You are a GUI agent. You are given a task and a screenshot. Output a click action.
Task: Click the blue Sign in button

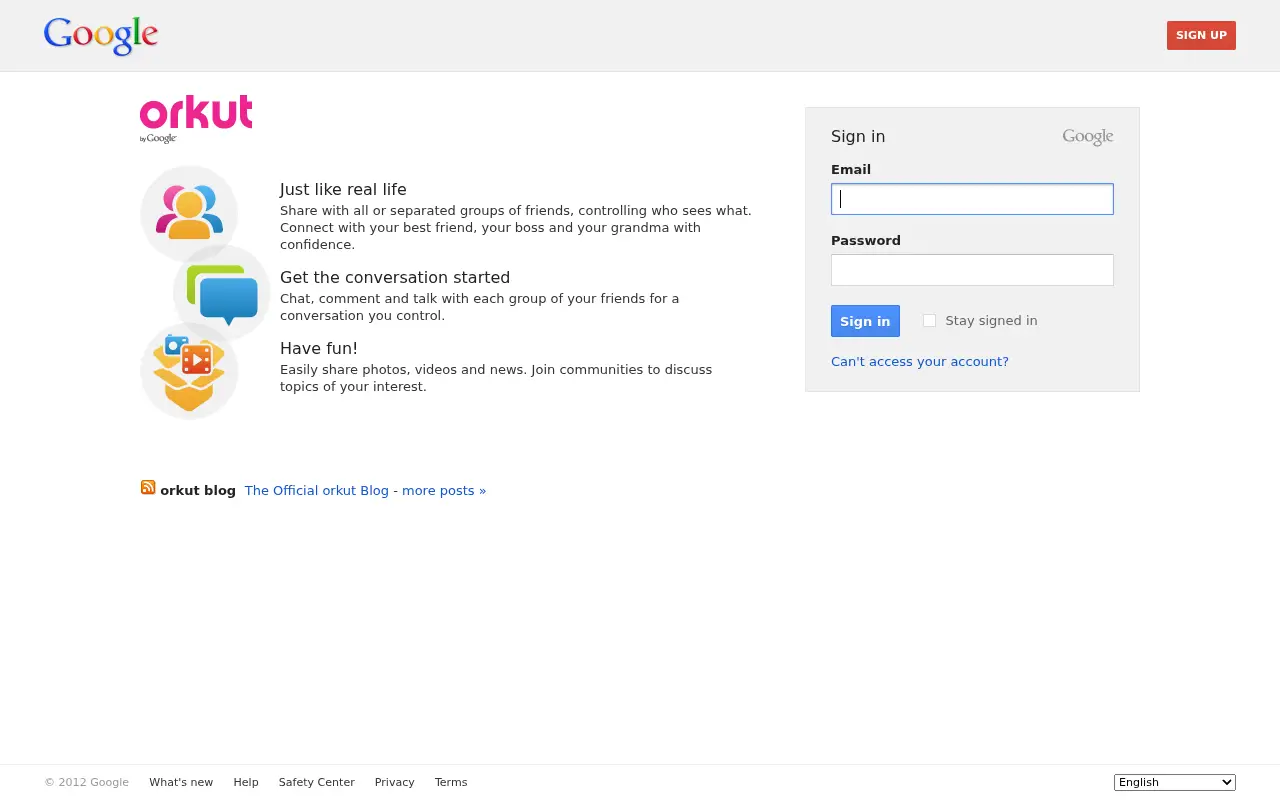[865, 321]
